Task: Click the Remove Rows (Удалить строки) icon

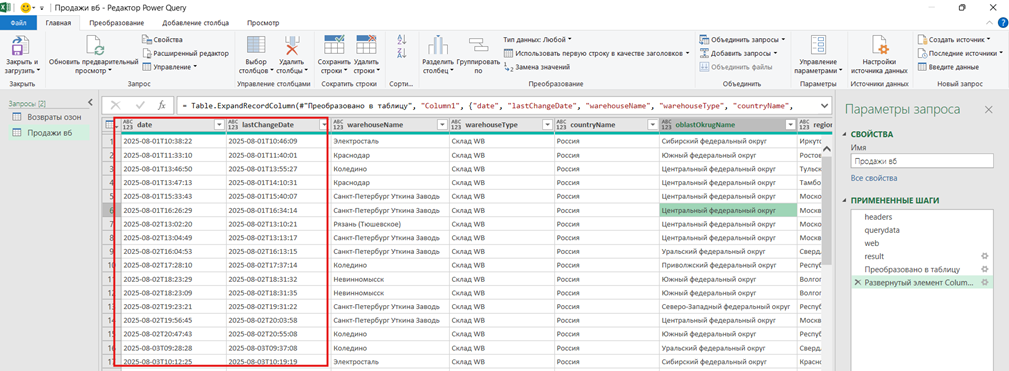Action: coord(366,46)
